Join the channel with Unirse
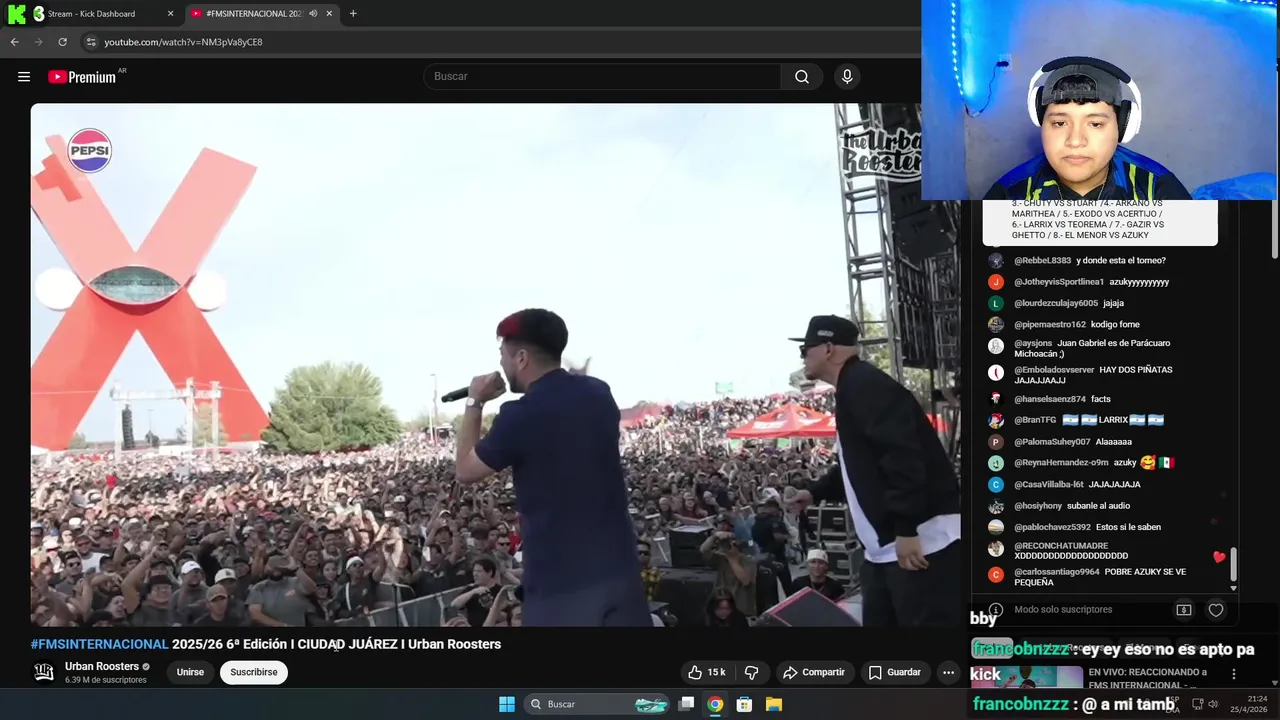The height and width of the screenshot is (720, 1280). coord(190,672)
